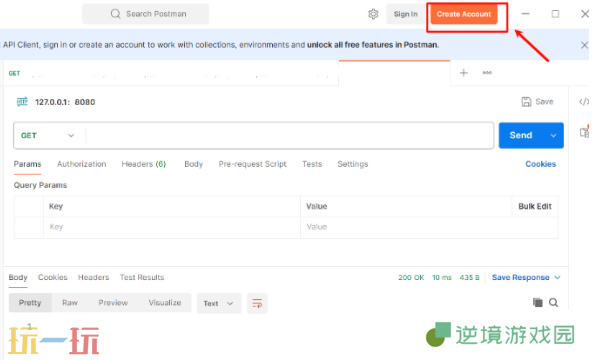Expand the Send button dropdown arrow
Image resolution: width=600 pixels, height=360 pixels.
pos(553,135)
